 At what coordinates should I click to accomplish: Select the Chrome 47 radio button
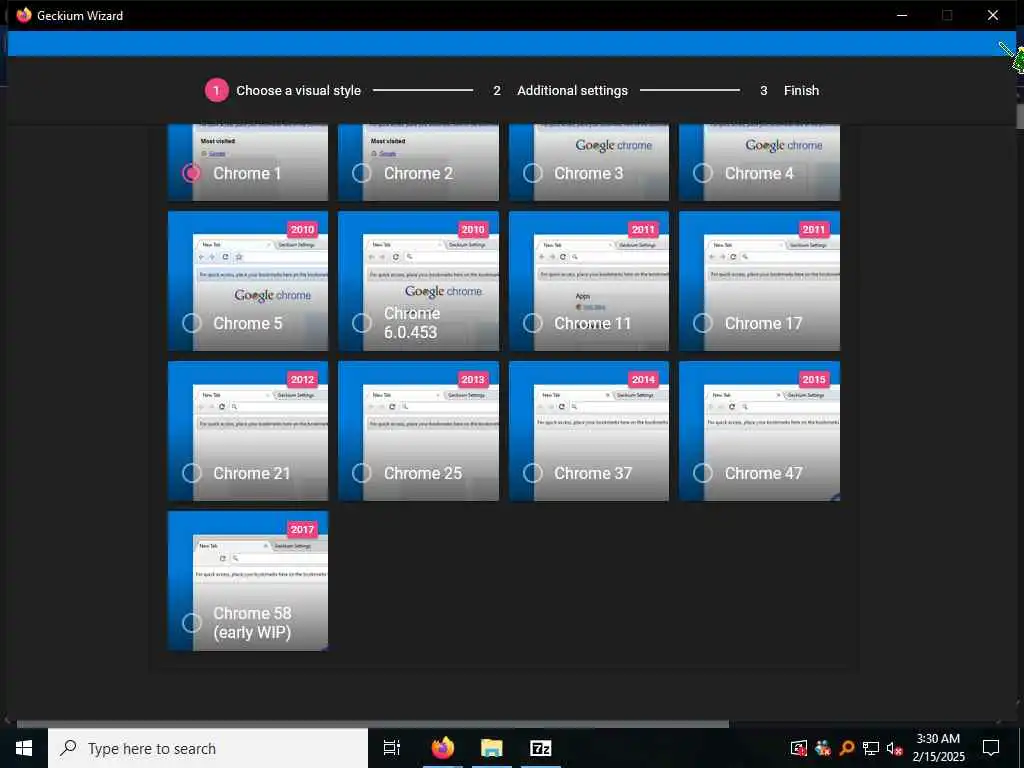[703, 473]
